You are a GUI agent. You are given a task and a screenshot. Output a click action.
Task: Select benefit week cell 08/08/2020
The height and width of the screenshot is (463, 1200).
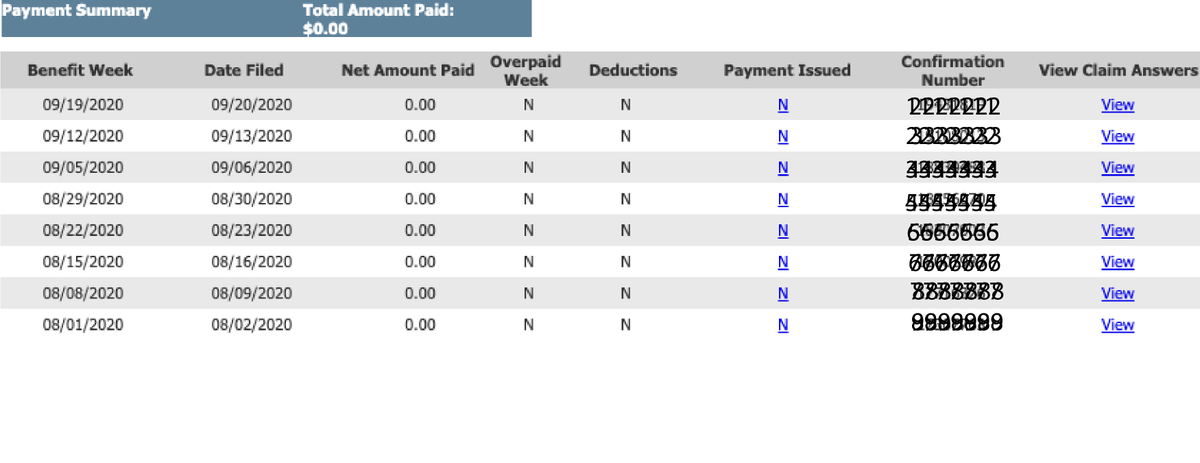pyautogui.click(x=83, y=294)
